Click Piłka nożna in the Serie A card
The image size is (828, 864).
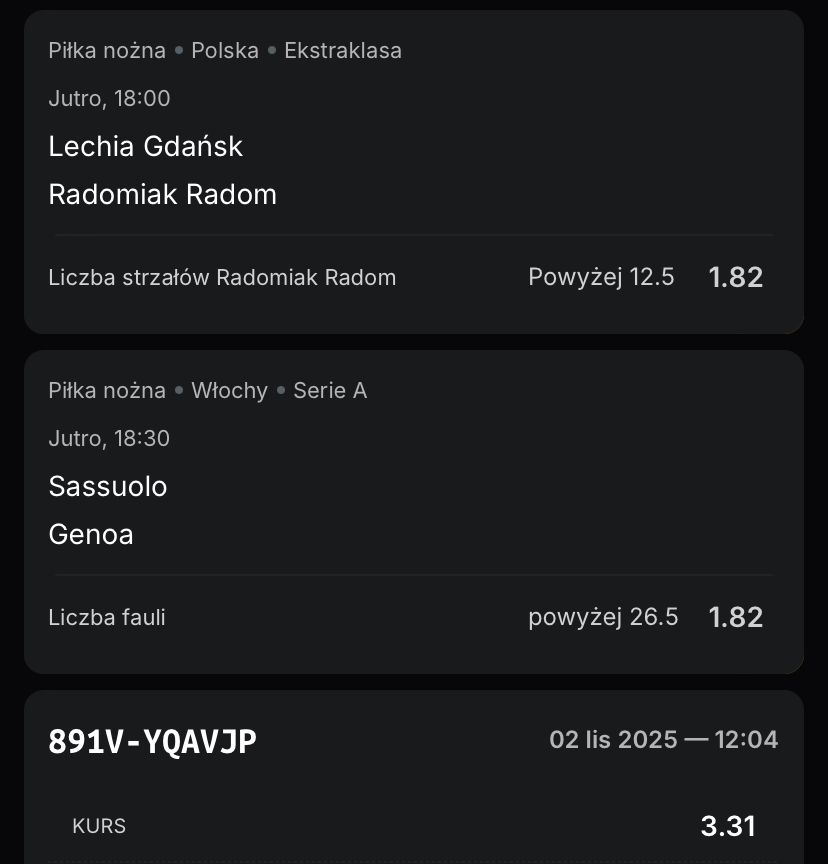[107, 390]
